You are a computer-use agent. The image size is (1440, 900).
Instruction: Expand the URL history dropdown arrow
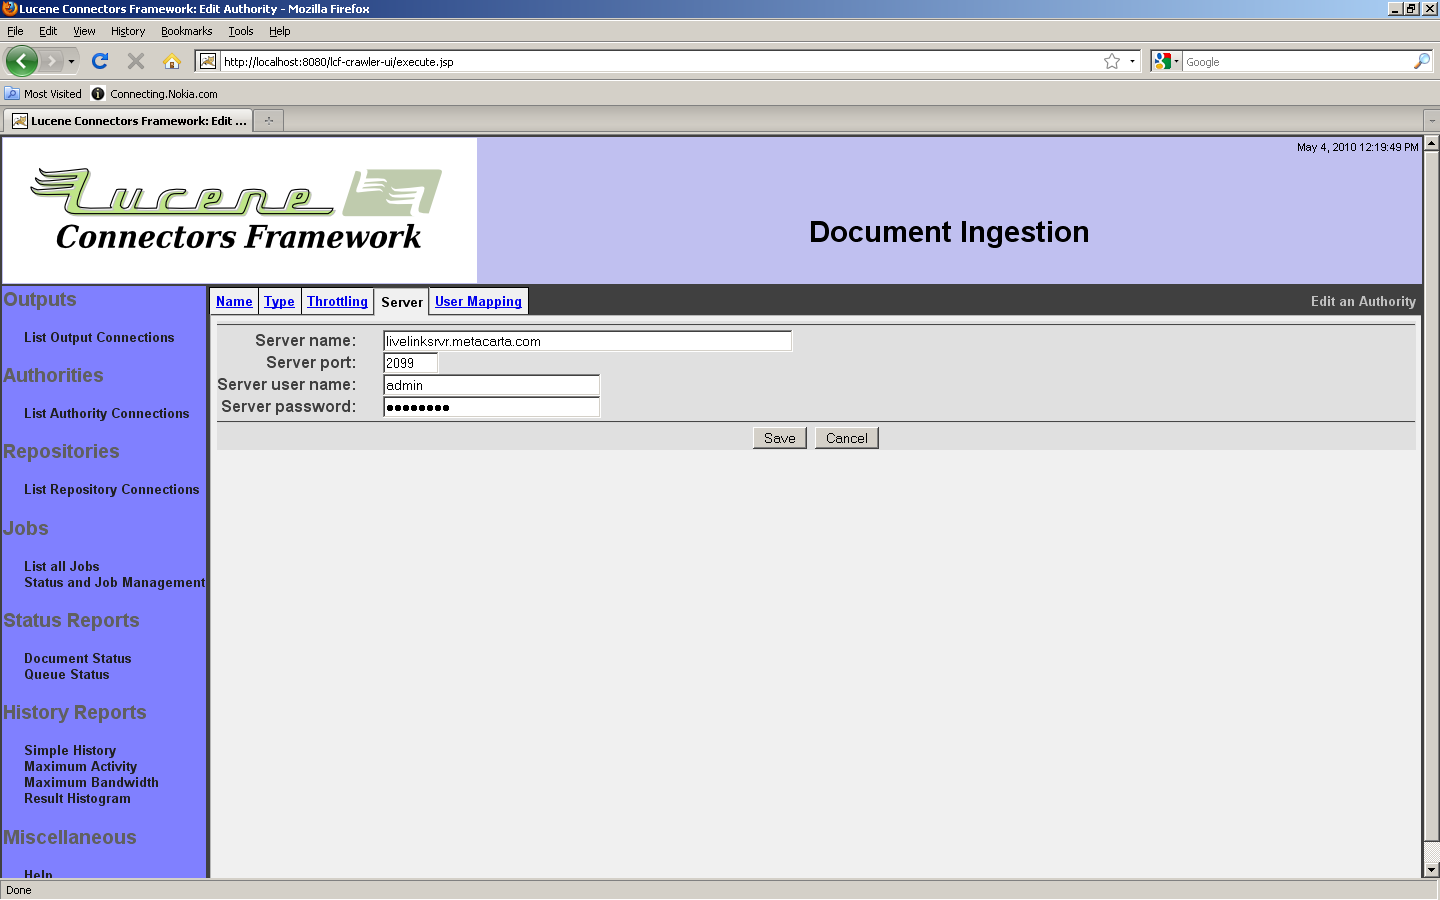point(1132,61)
